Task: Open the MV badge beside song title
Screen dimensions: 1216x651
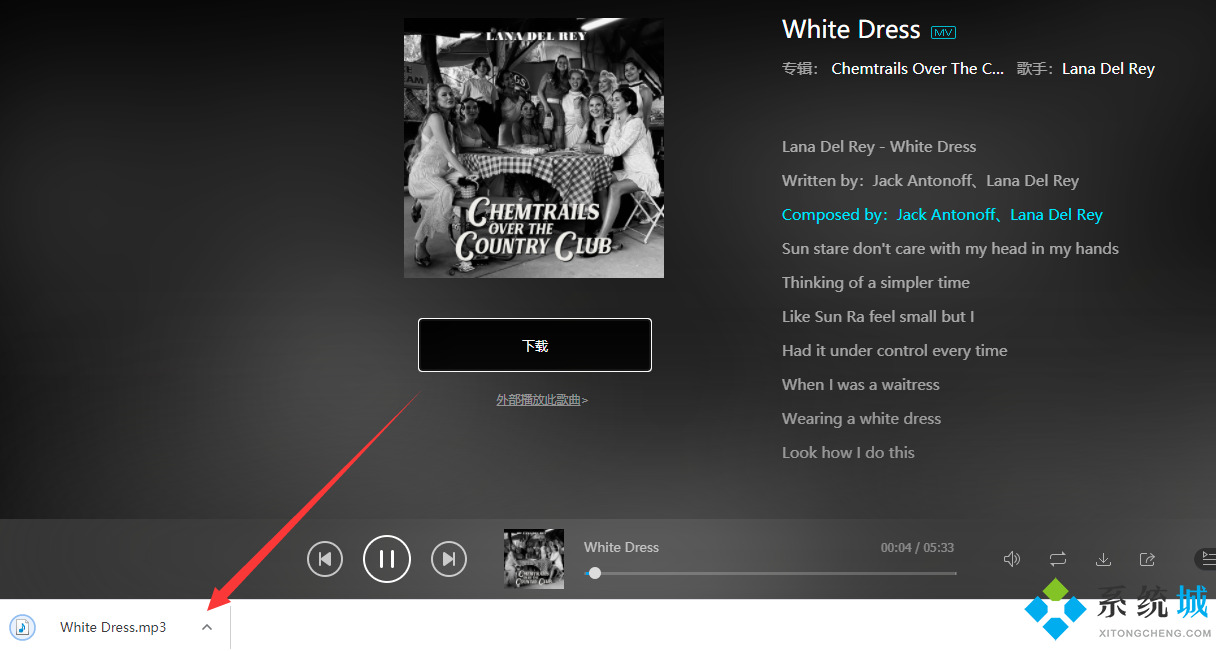Action: [943, 32]
